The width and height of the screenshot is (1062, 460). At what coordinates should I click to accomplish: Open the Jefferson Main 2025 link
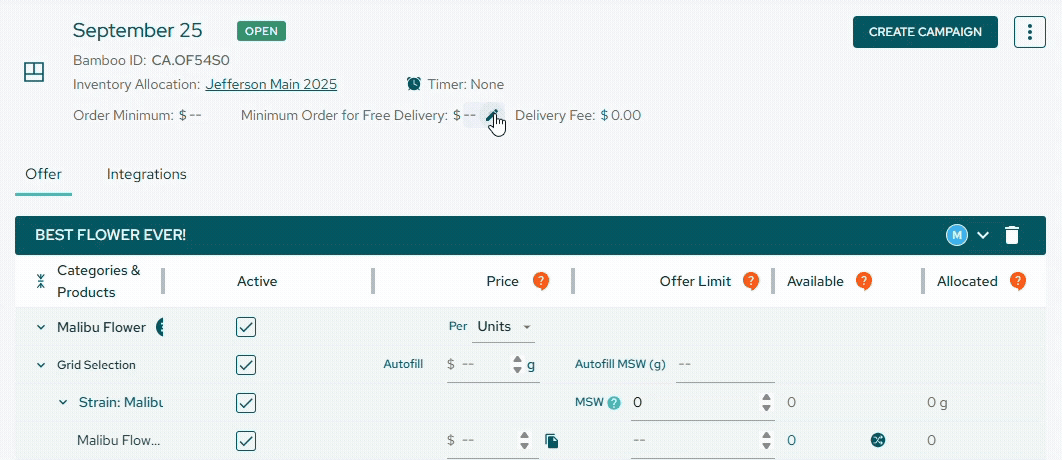(271, 85)
